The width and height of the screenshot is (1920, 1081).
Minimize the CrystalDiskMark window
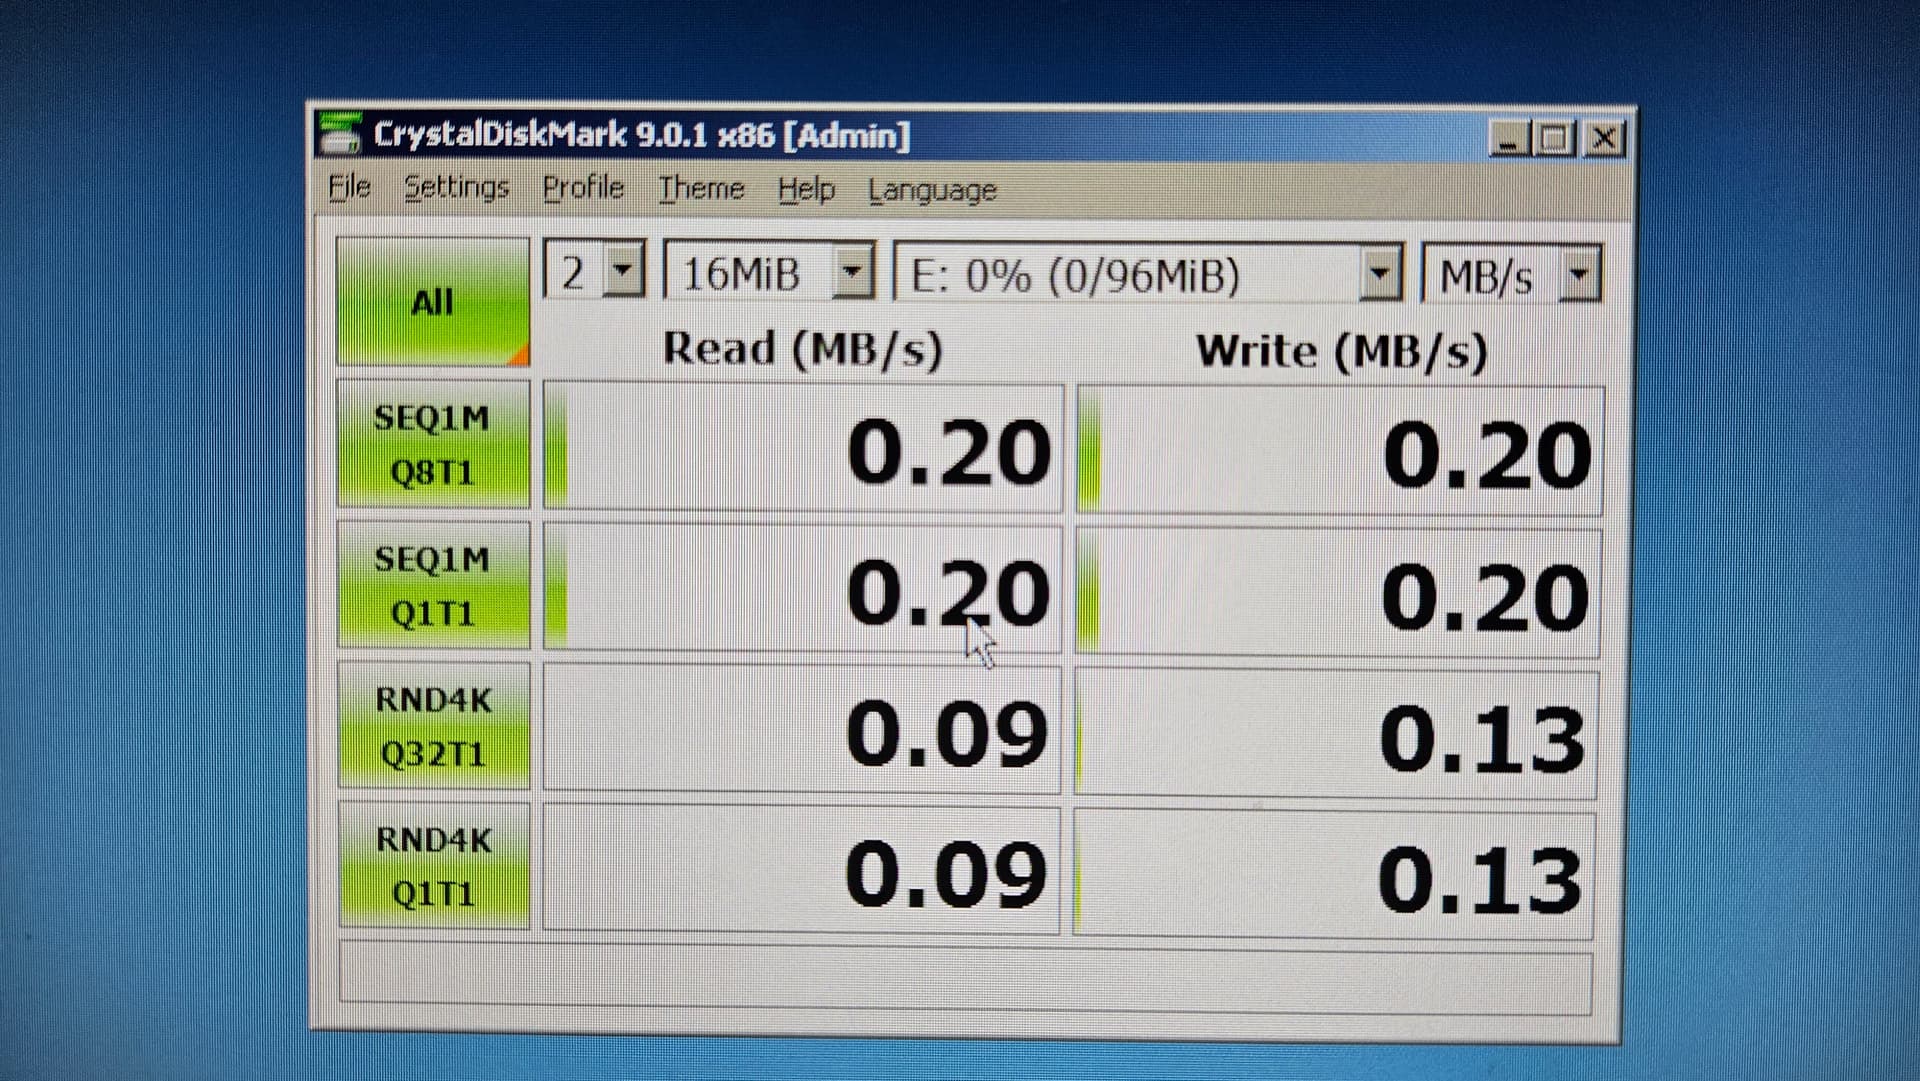[1508, 139]
